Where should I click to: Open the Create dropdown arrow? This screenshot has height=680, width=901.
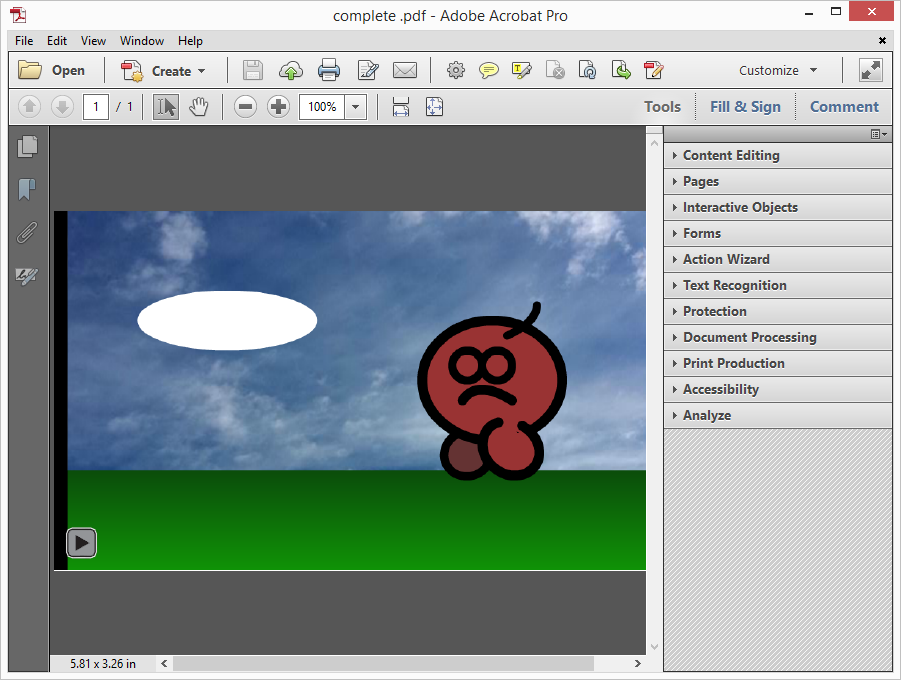pyautogui.click(x=202, y=71)
